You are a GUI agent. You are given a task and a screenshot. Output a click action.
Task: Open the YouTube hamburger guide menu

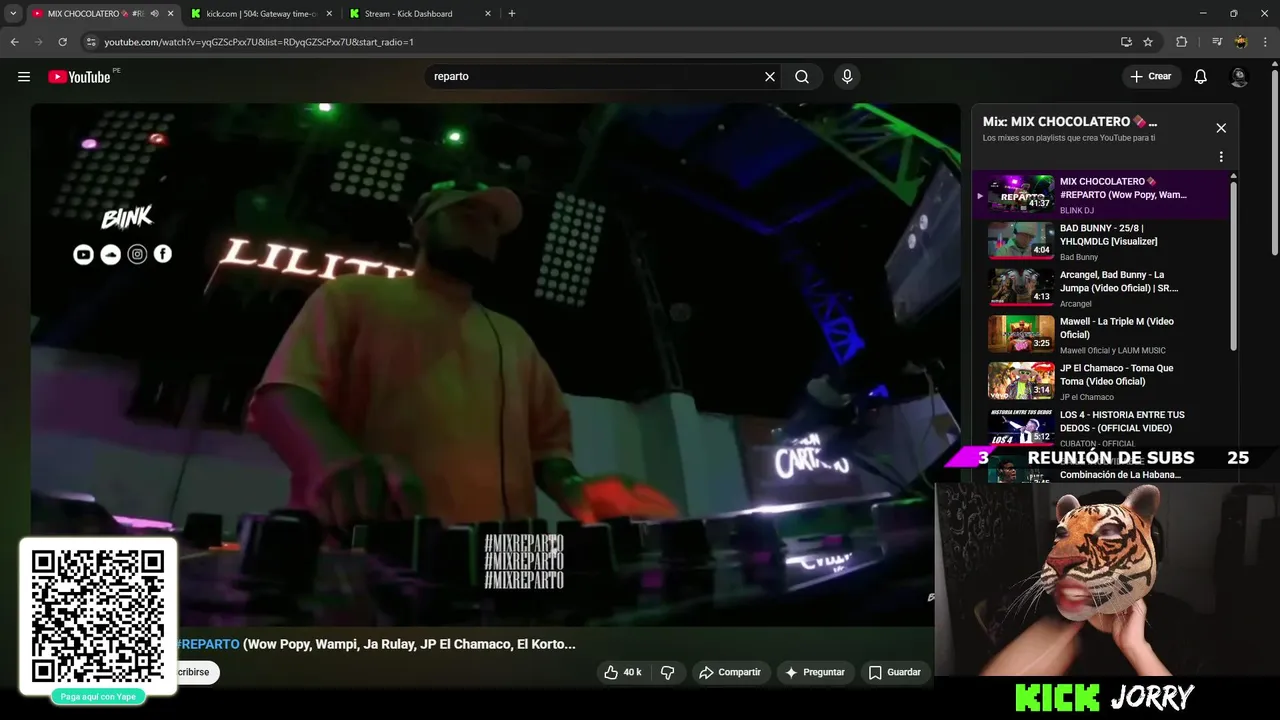coord(24,77)
